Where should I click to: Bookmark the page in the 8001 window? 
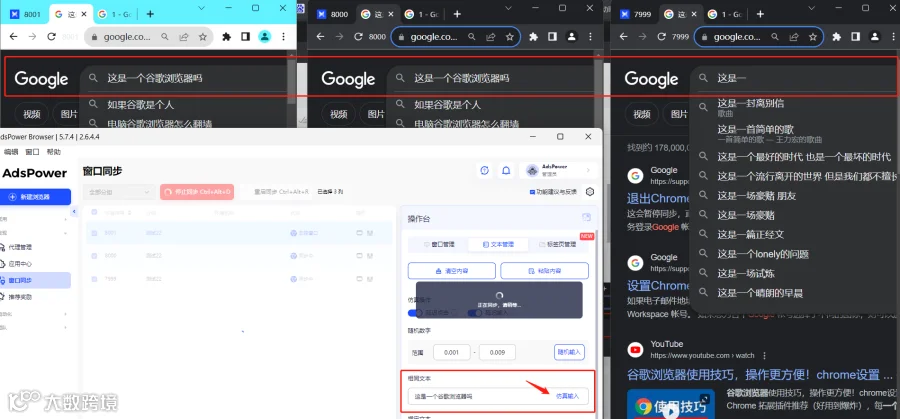(x=203, y=37)
